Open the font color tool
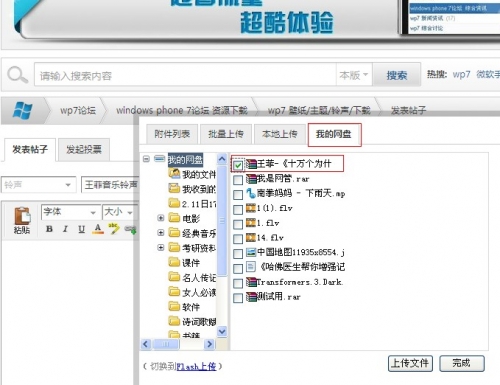The height and width of the screenshot is (385, 500). click(x=98, y=229)
